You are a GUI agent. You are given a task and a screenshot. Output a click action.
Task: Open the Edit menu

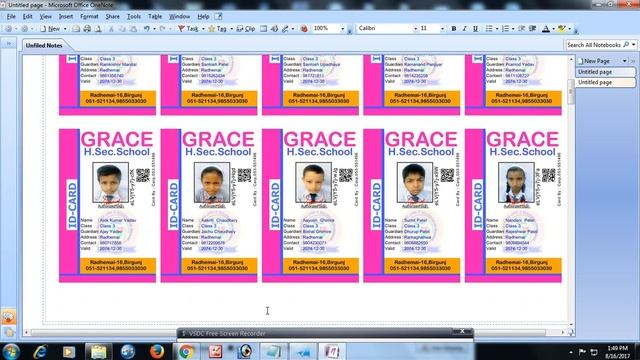(27, 17)
